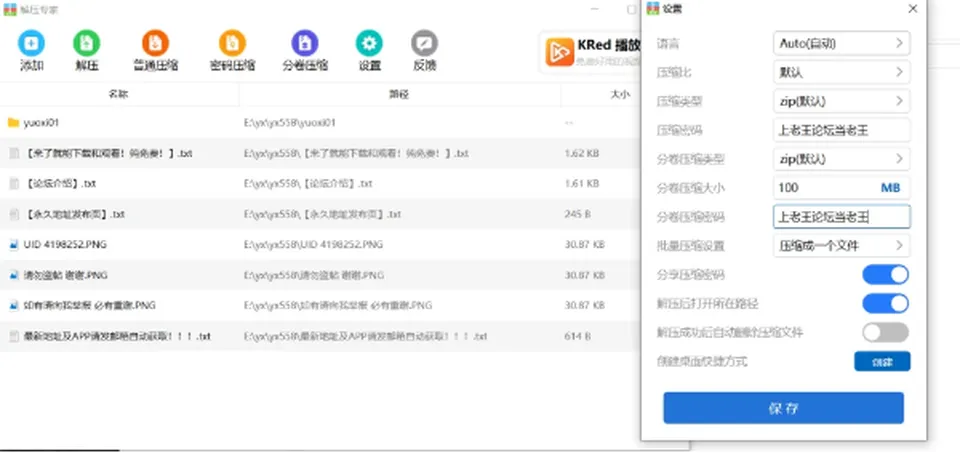Open the 压缩类型 zip(默认) dropdown
This screenshot has height=453, width=960.
(x=841, y=101)
